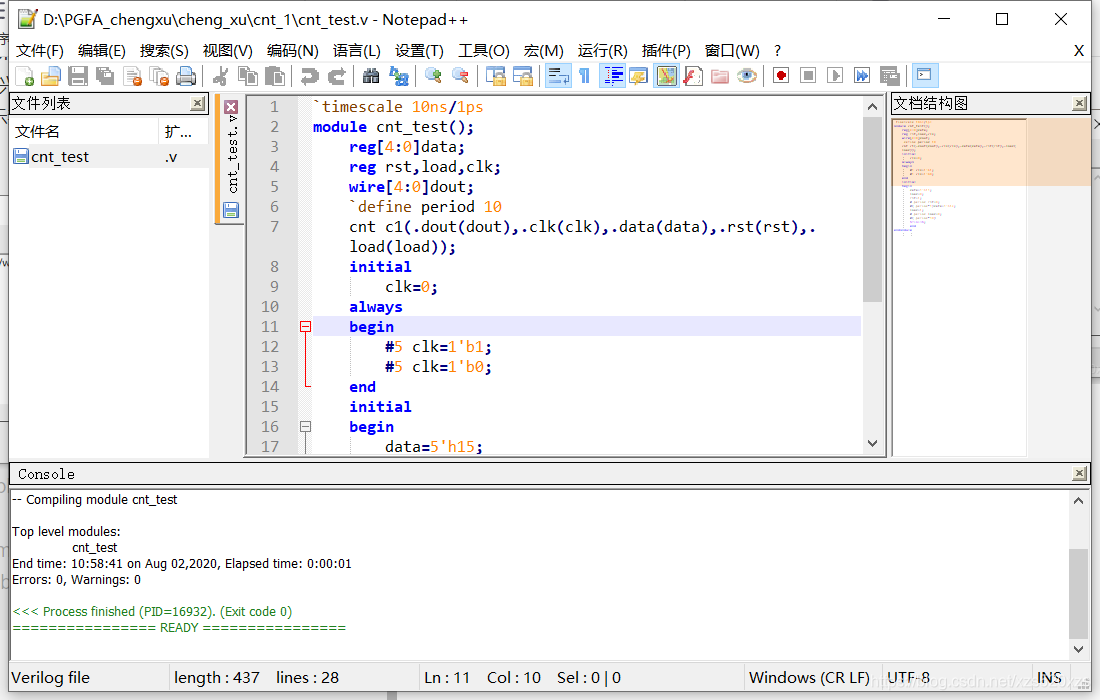Open the 编码(N) menu

pyautogui.click(x=293, y=51)
